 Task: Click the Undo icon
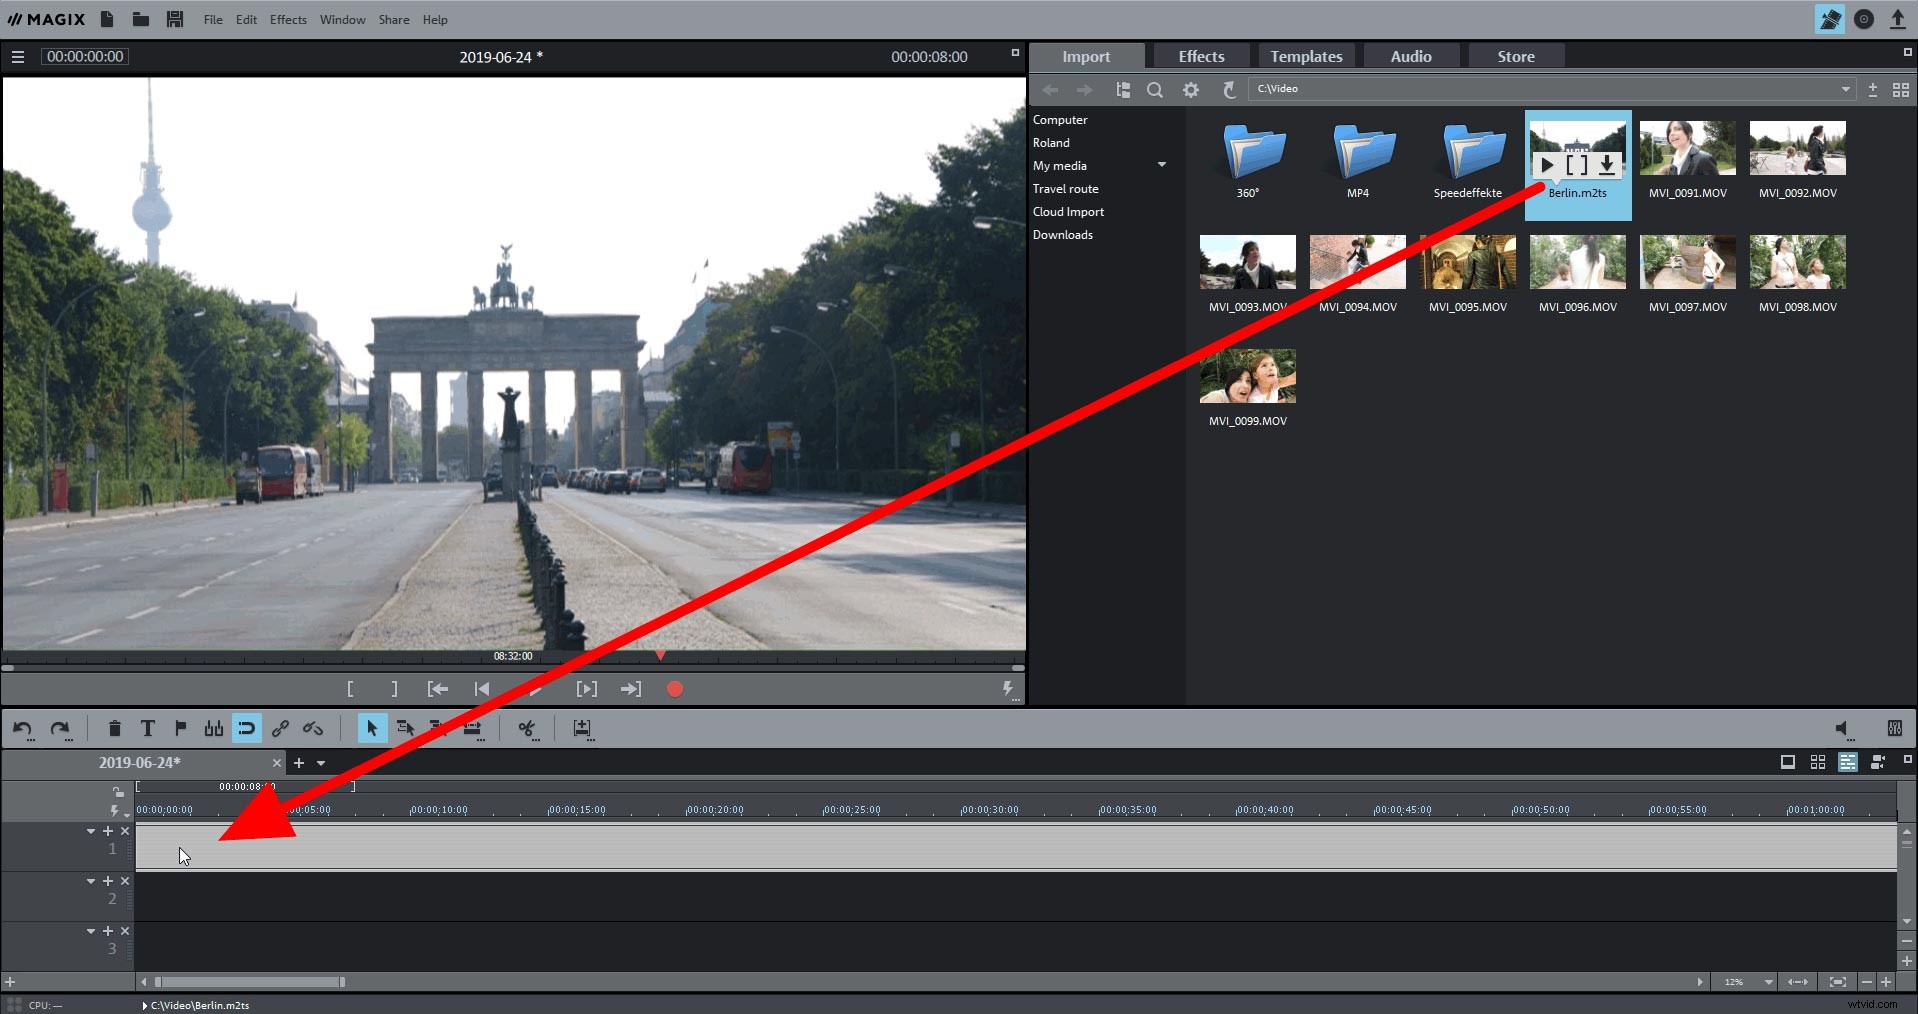[21, 729]
